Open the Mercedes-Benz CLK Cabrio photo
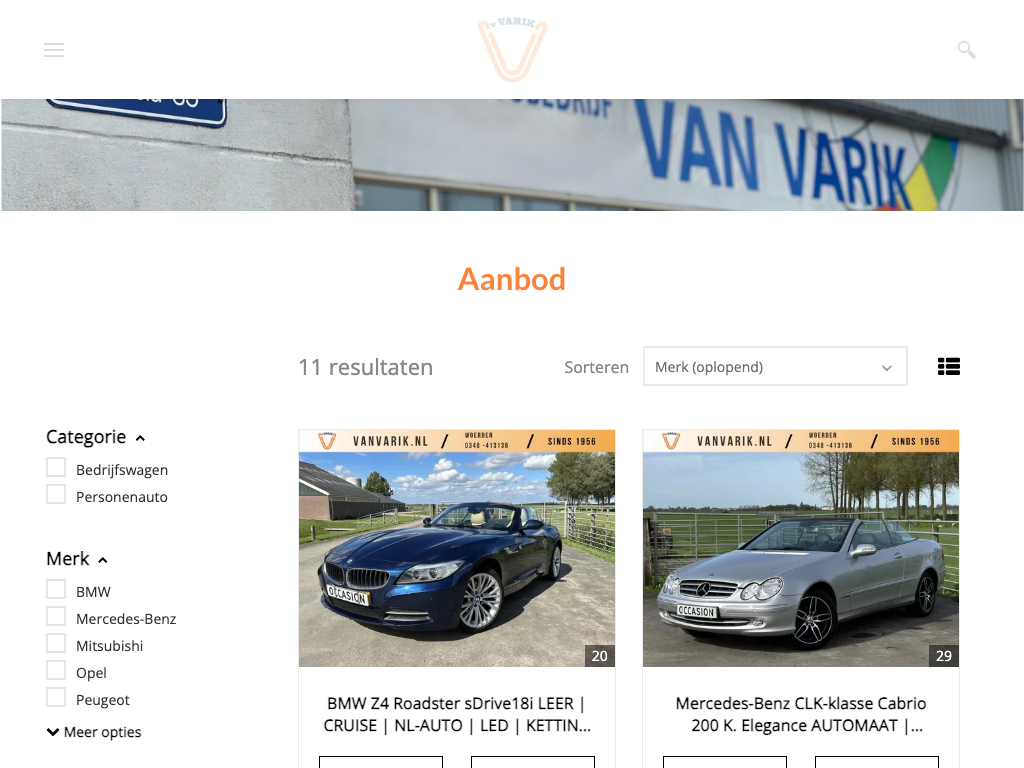Screen dimensions: 1024x768 [x=801, y=548]
